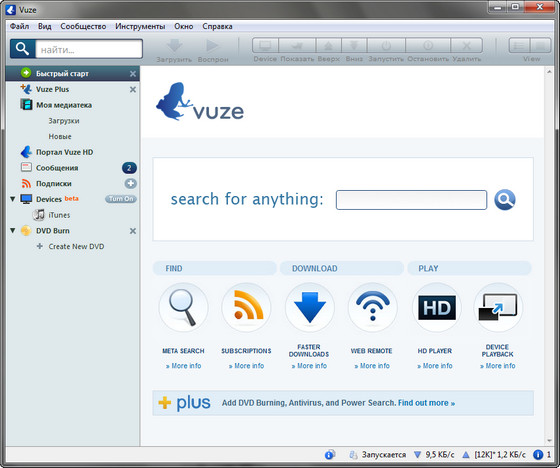Screen dimensions: 560x468
Task: Click the Find out more link
Action: tap(426, 403)
